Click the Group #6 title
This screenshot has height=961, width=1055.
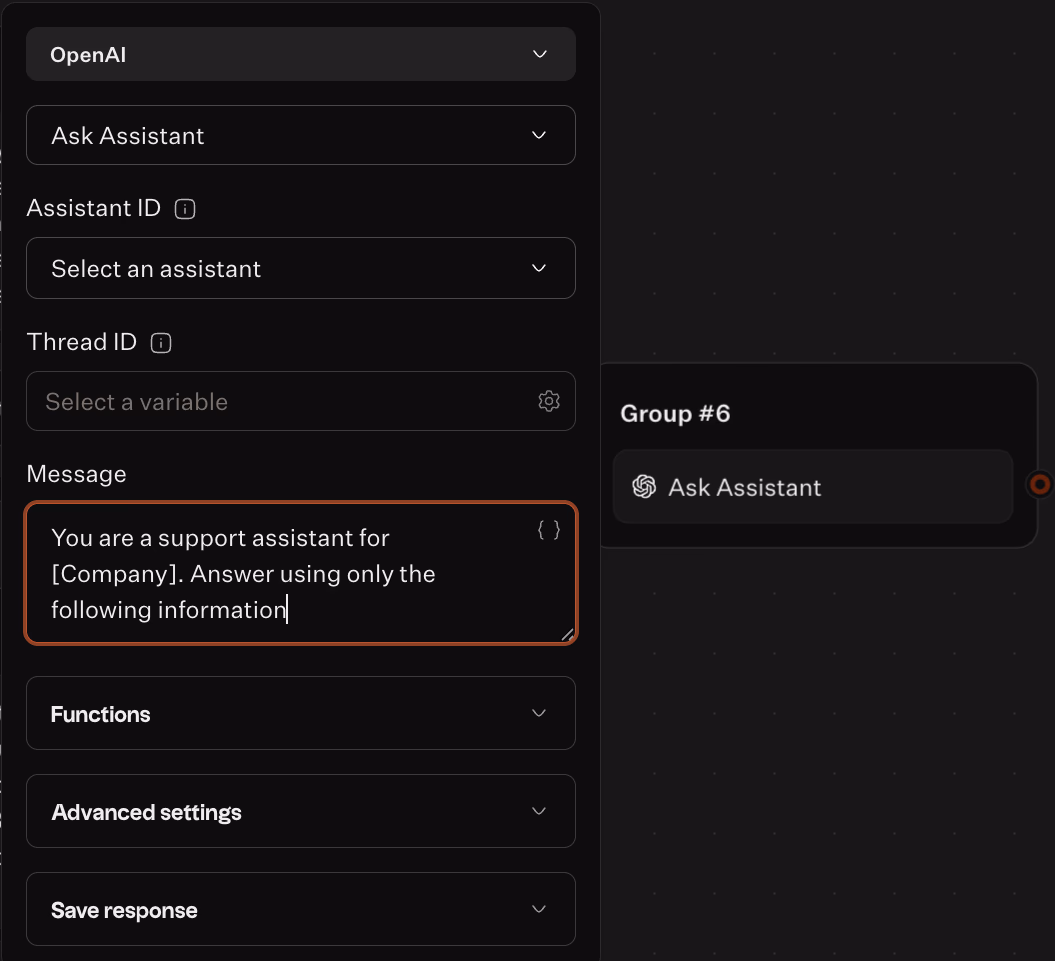coord(675,413)
